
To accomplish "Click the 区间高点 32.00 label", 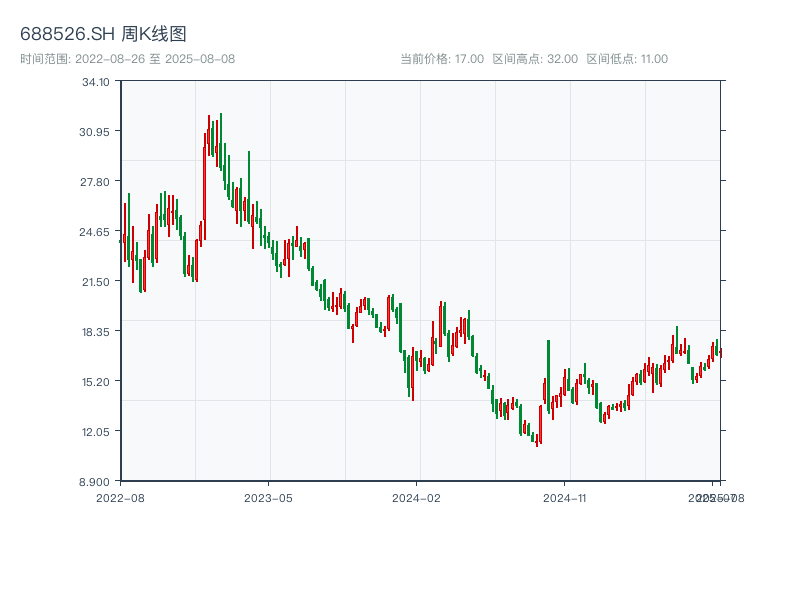I will [x=535, y=59].
